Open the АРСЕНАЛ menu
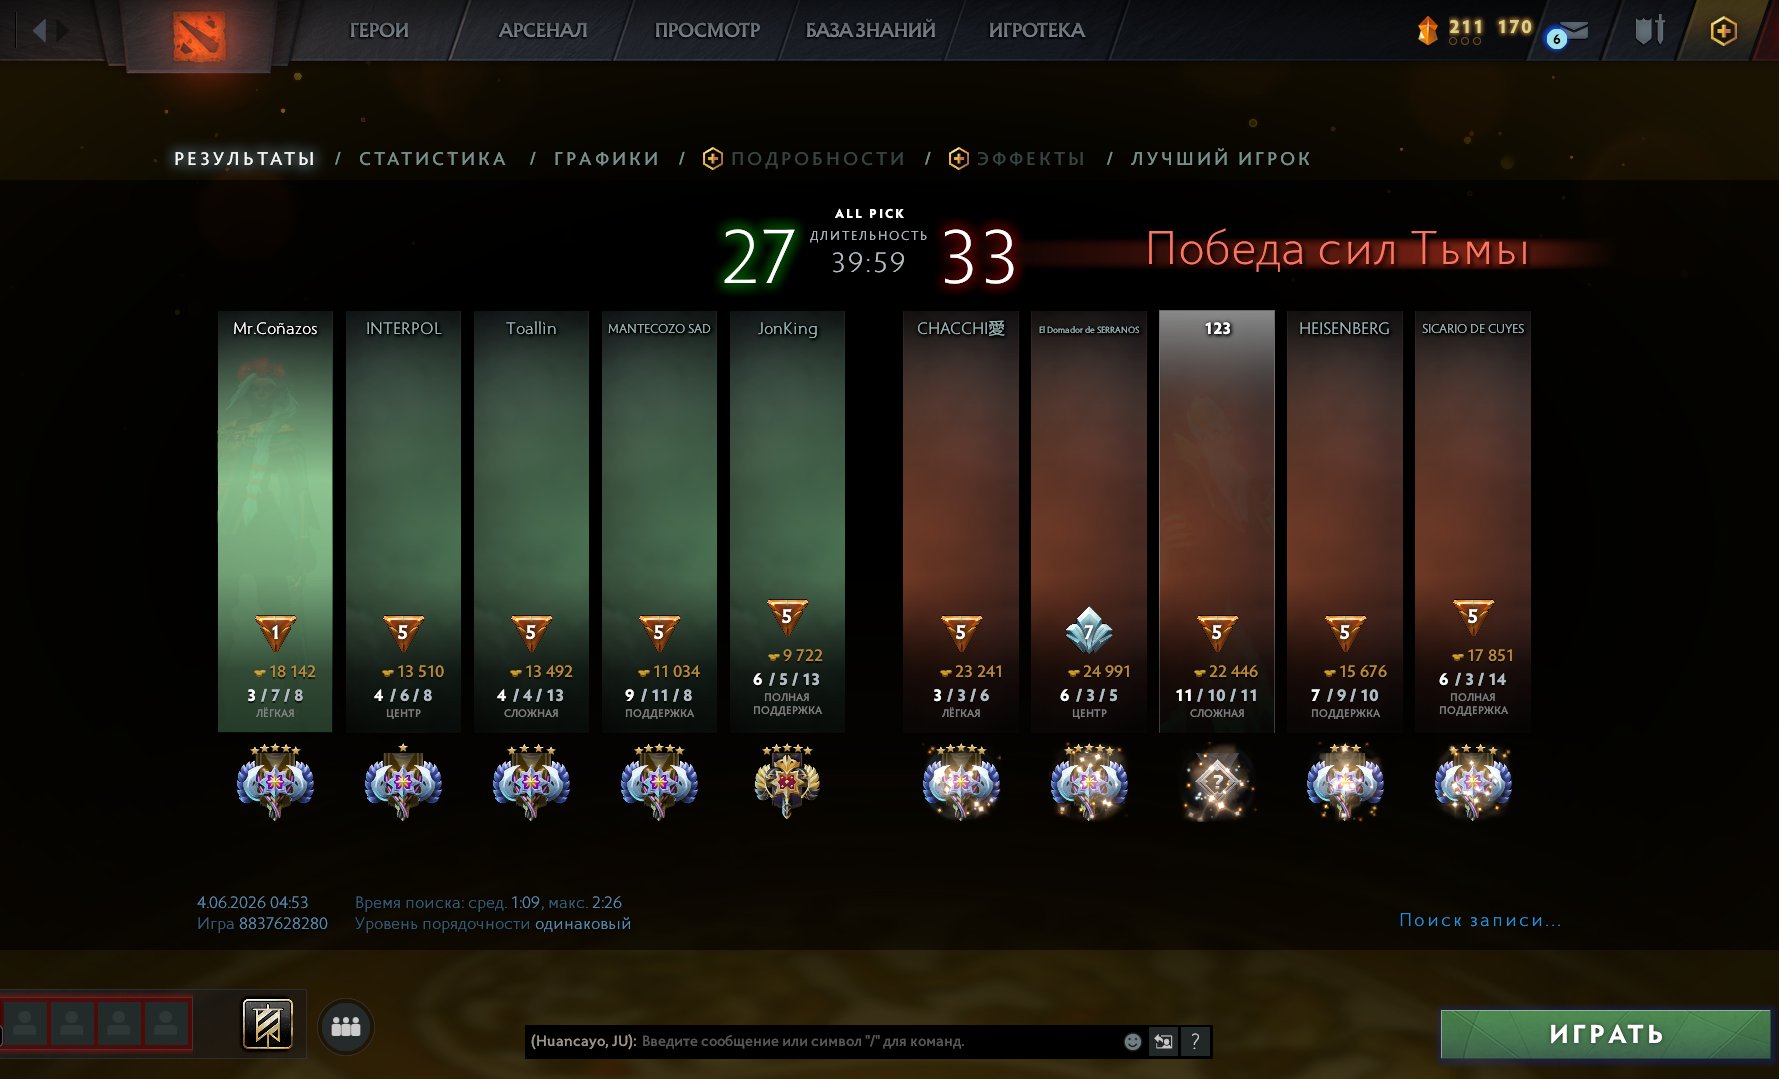 [x=543, y=30]
